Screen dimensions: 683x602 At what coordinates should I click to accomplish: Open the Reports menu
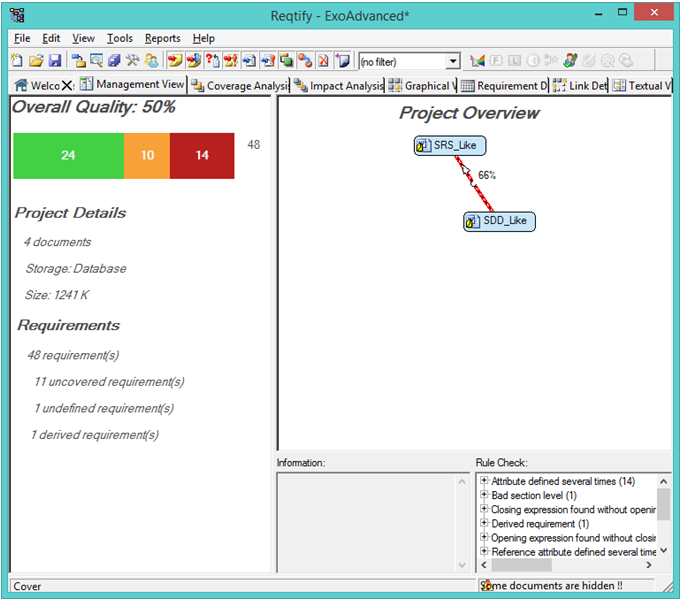(162, 38)
